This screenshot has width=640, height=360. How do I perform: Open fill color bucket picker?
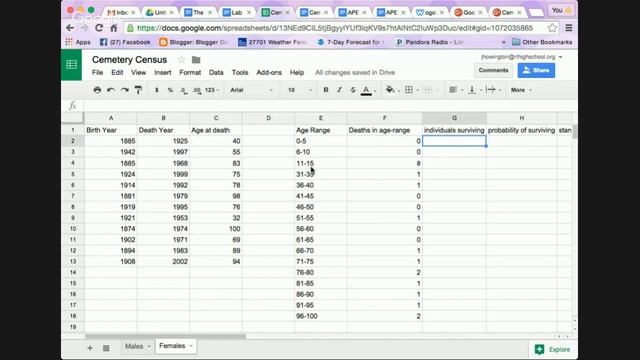tap(391, 90)
